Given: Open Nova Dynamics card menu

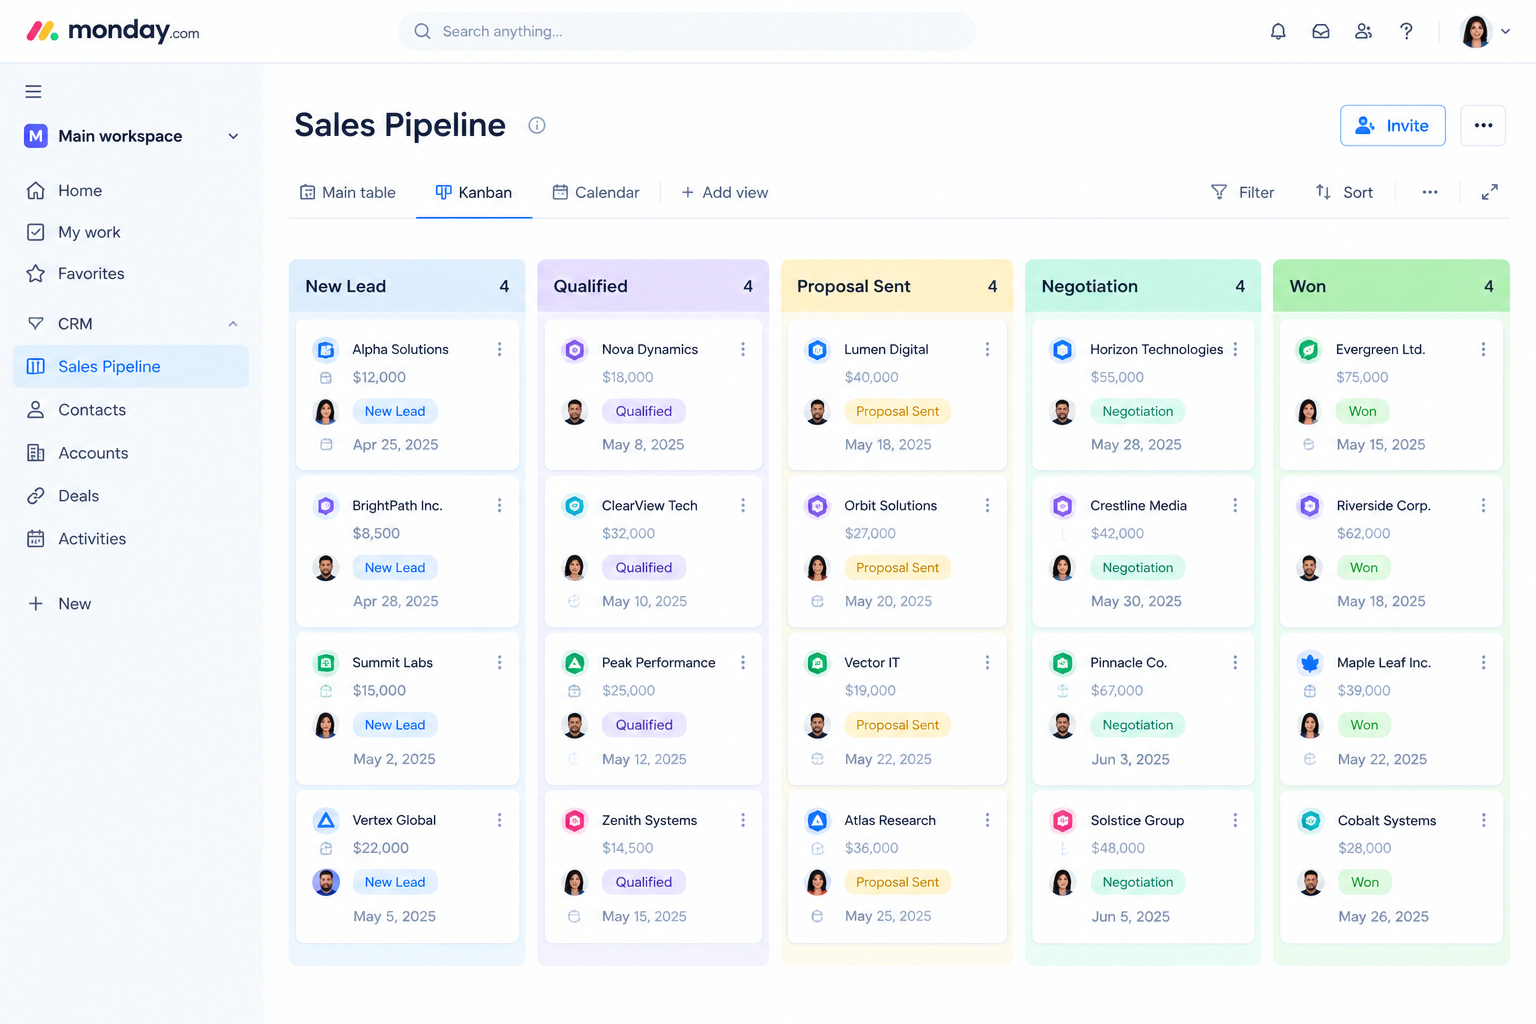Looking at the screenshot, I should point(743,349).
